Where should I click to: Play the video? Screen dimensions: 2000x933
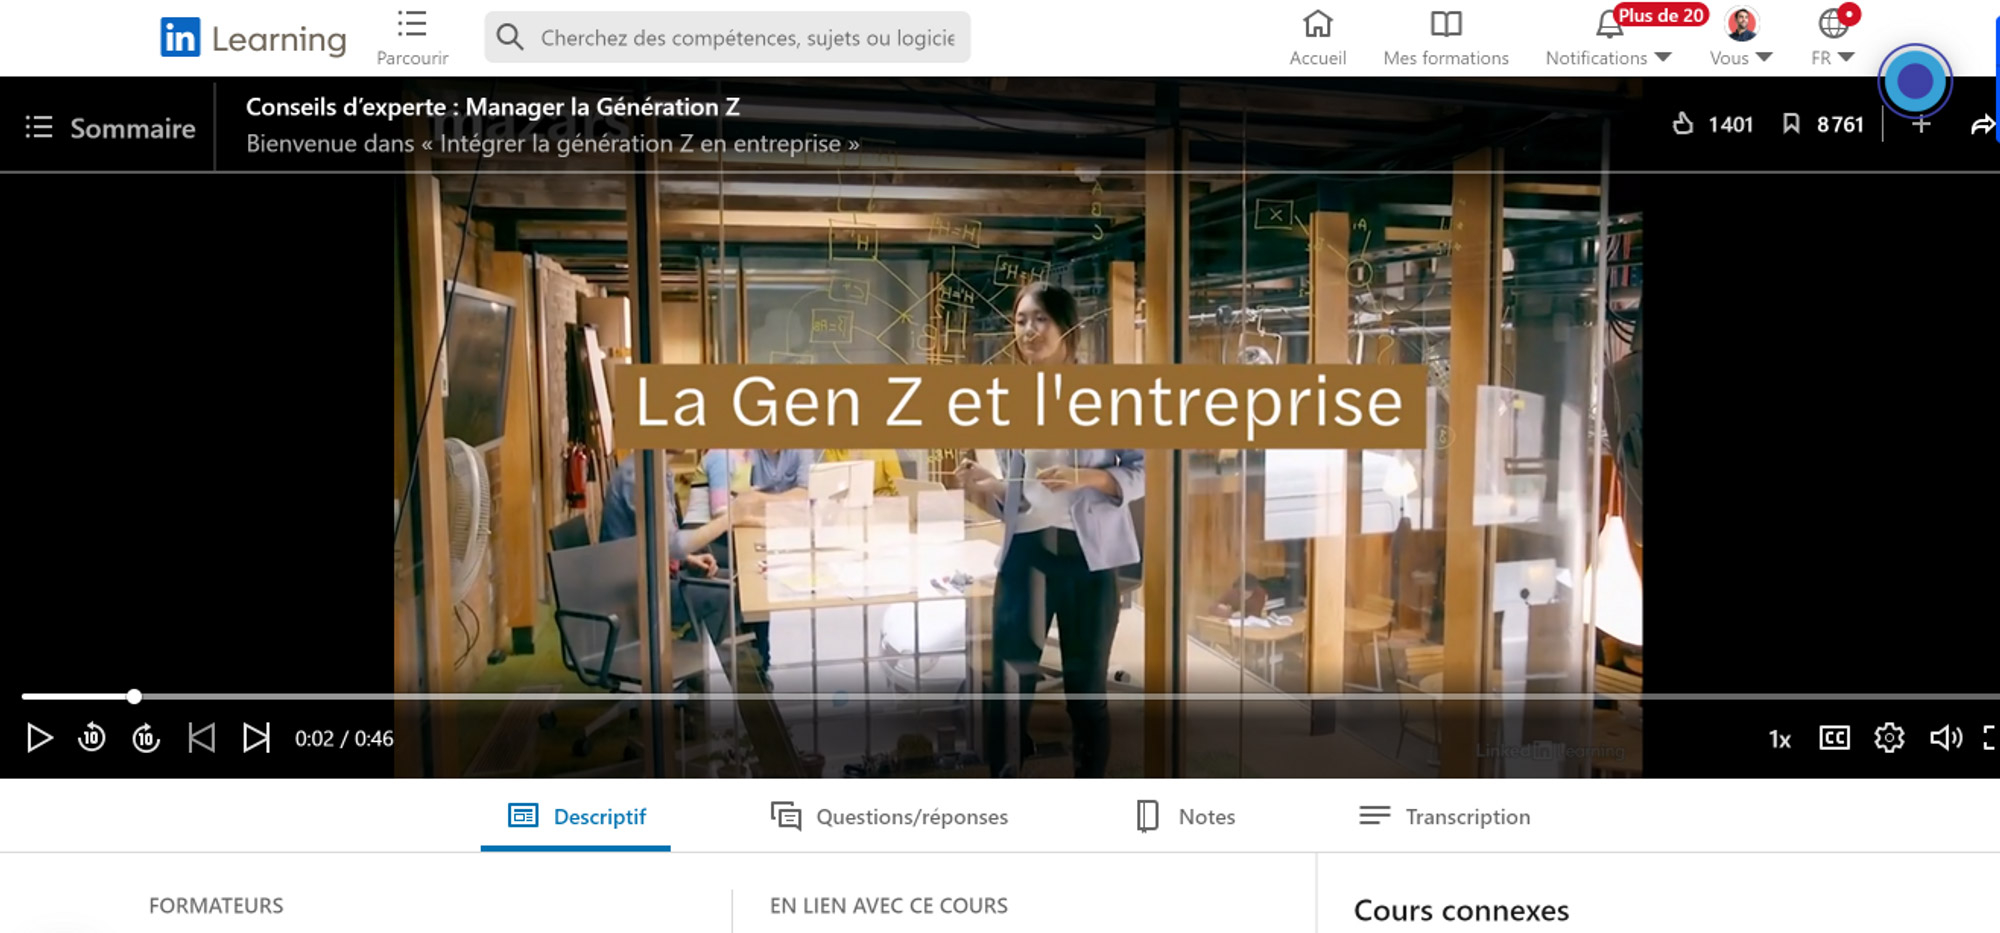40,738
